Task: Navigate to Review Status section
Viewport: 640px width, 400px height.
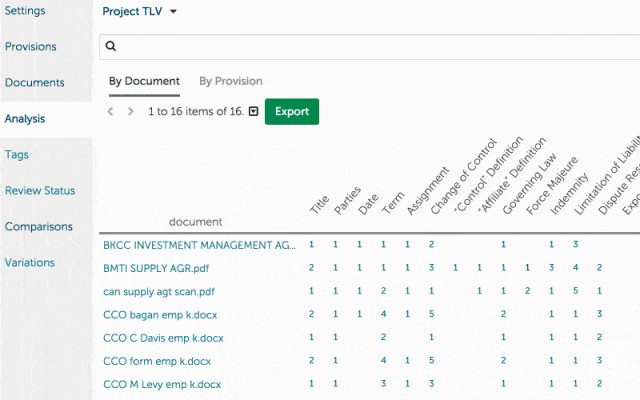Action: pyautogui.click(x=39, y=191)
